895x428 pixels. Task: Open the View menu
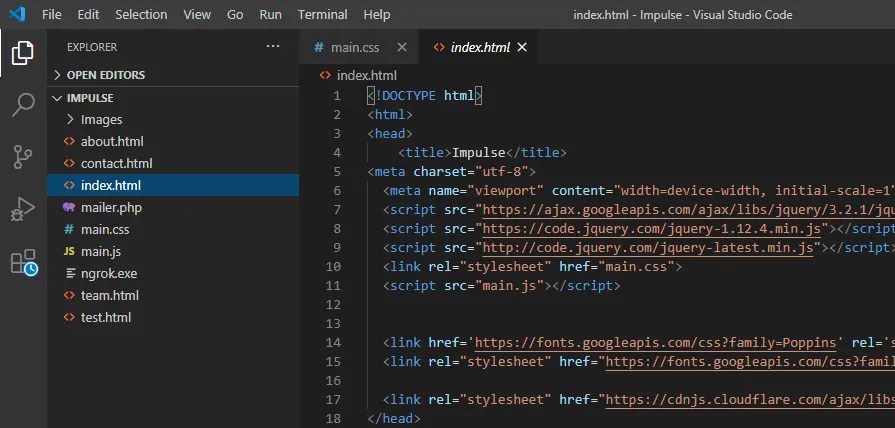197,15
